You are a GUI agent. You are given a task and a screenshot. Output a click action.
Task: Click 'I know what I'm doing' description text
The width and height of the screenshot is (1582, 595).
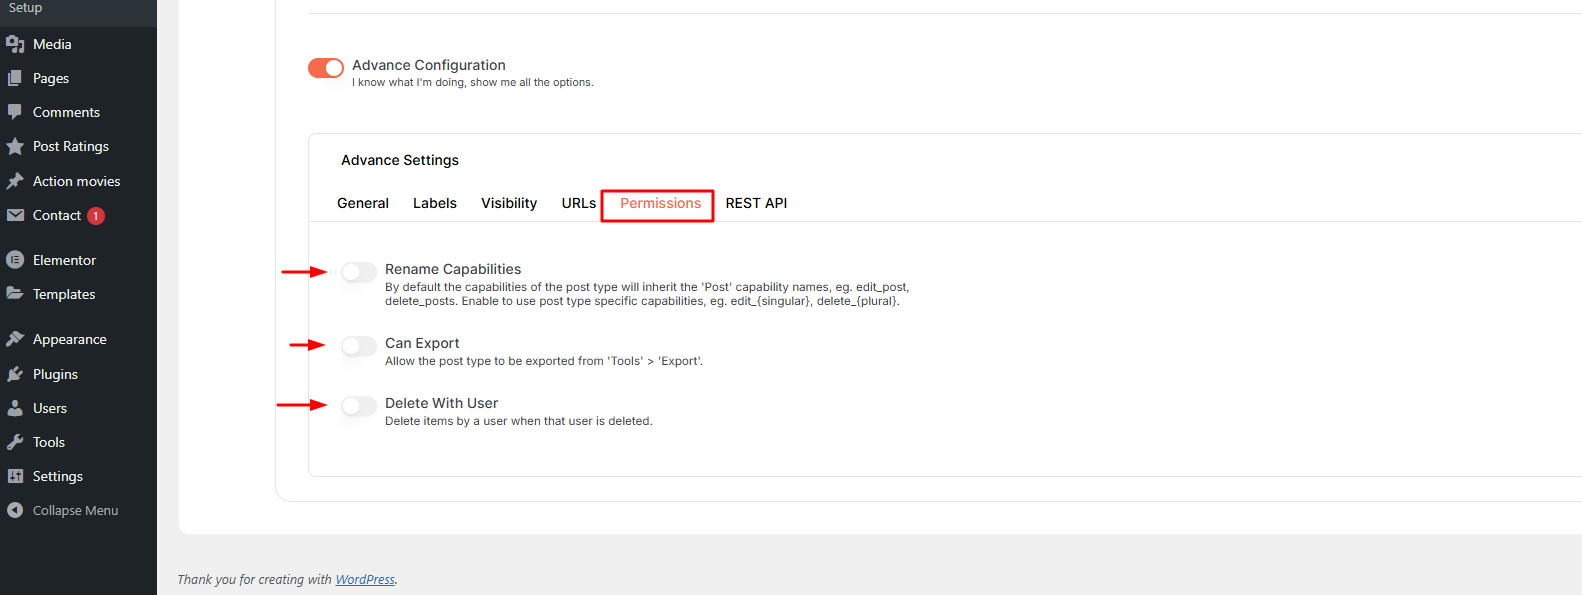[472, 82]
